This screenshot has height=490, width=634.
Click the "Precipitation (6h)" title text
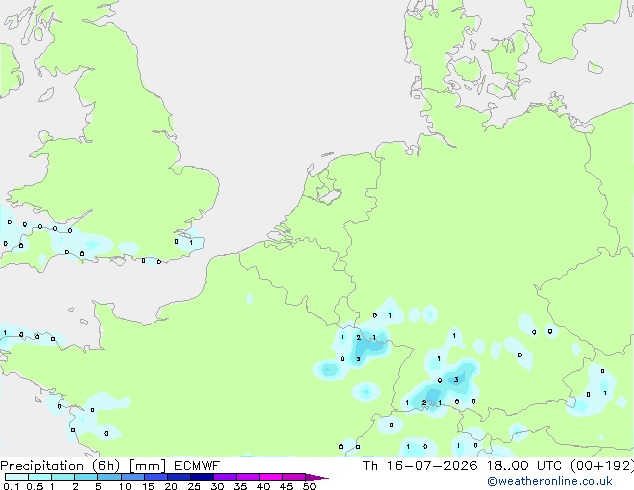coord(60,466)
